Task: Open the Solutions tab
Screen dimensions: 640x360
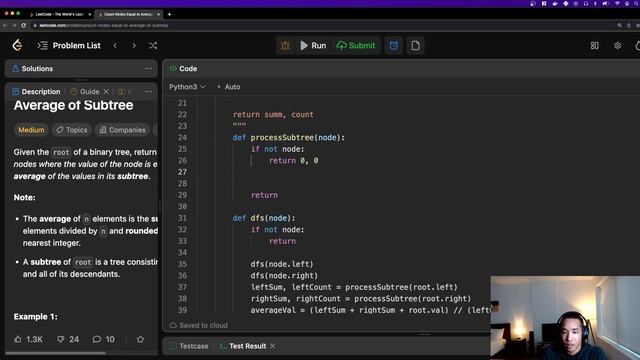Action: click(x=33, y=69)
